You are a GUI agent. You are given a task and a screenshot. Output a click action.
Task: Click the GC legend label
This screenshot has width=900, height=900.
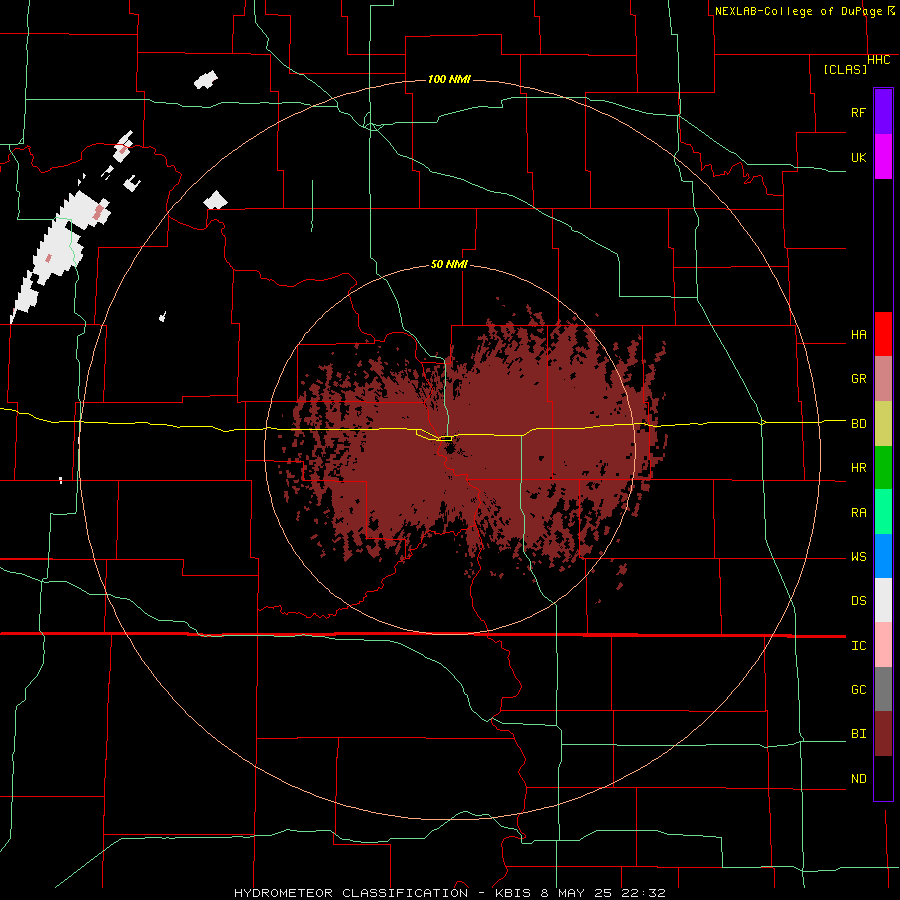click(x=858, y=690)
